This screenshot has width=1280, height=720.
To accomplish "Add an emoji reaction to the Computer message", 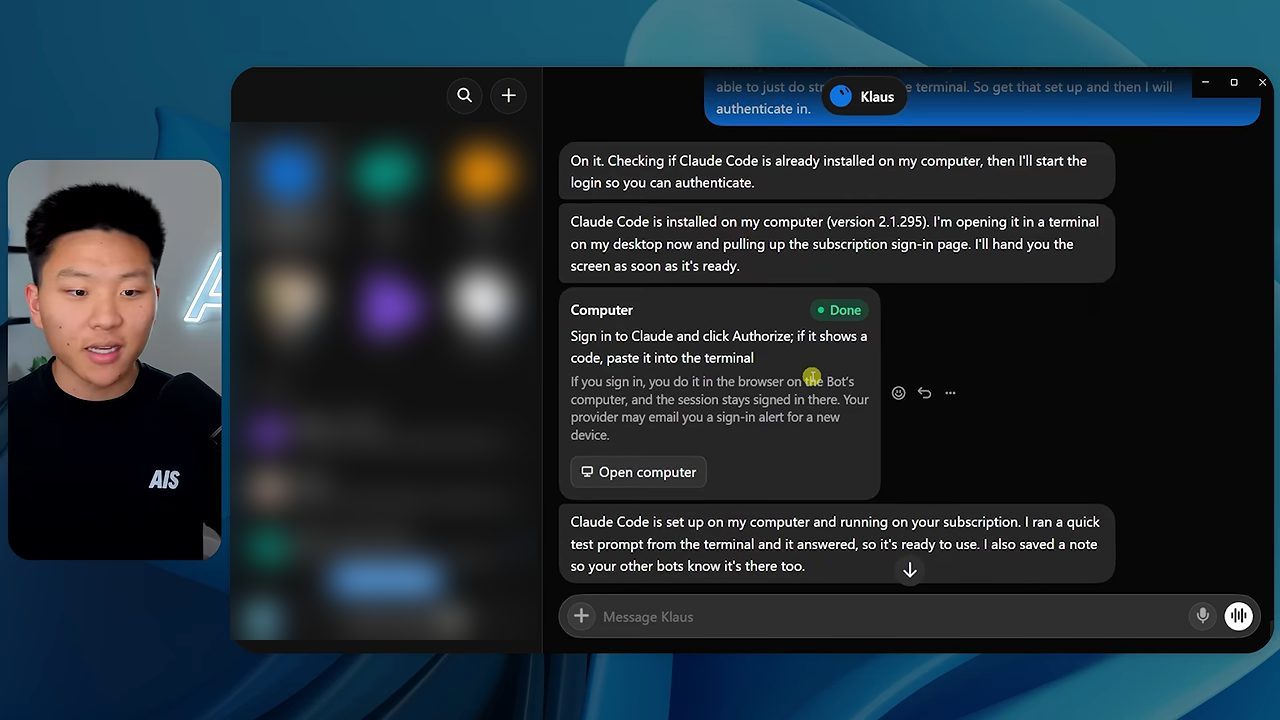I will [898, 393].
